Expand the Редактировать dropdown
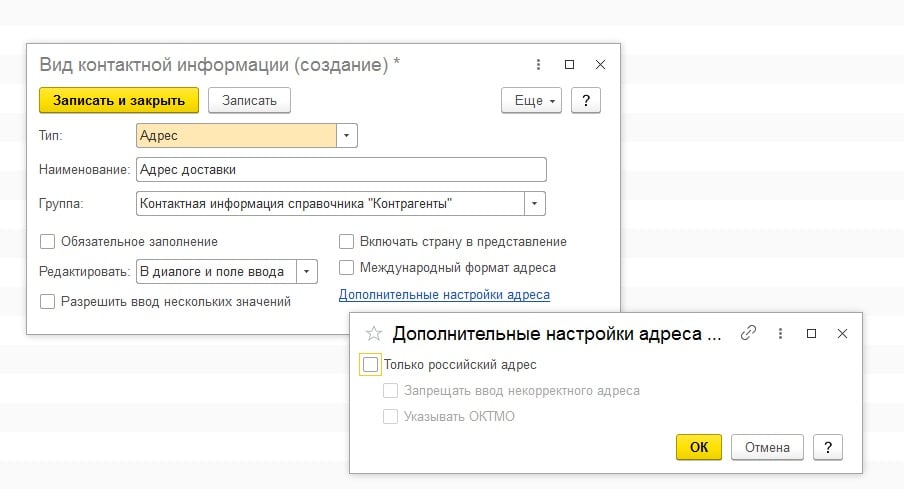This screenshot has height=489, width=904. click(307, 271)
